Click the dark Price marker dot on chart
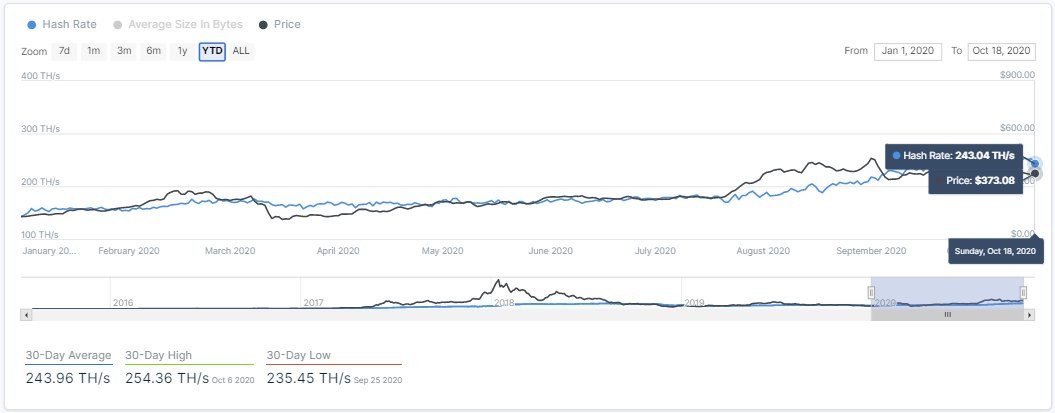 coord(1035,174)
